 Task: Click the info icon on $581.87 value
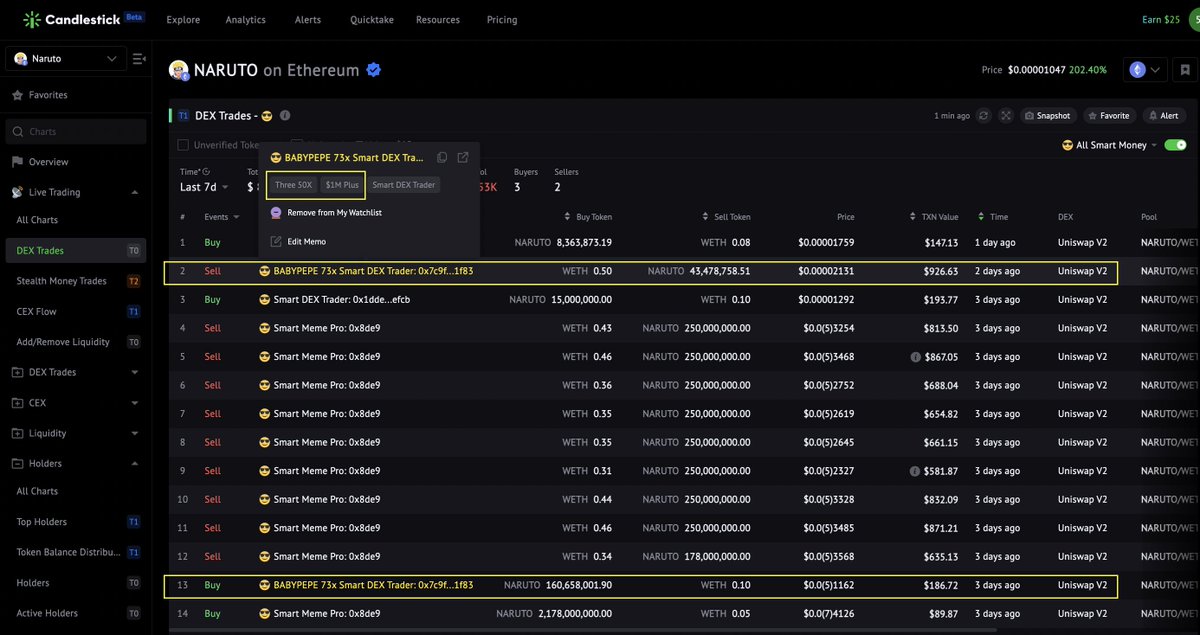coord(915,471)
